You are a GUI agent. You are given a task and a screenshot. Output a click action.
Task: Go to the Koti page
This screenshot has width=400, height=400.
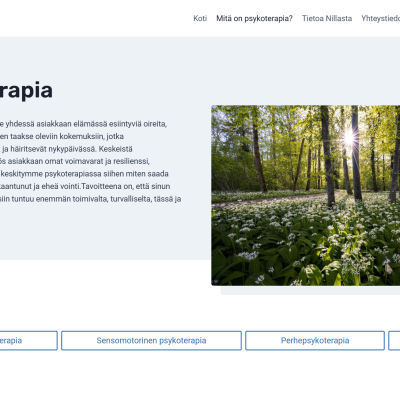click(x=200, y=19)
